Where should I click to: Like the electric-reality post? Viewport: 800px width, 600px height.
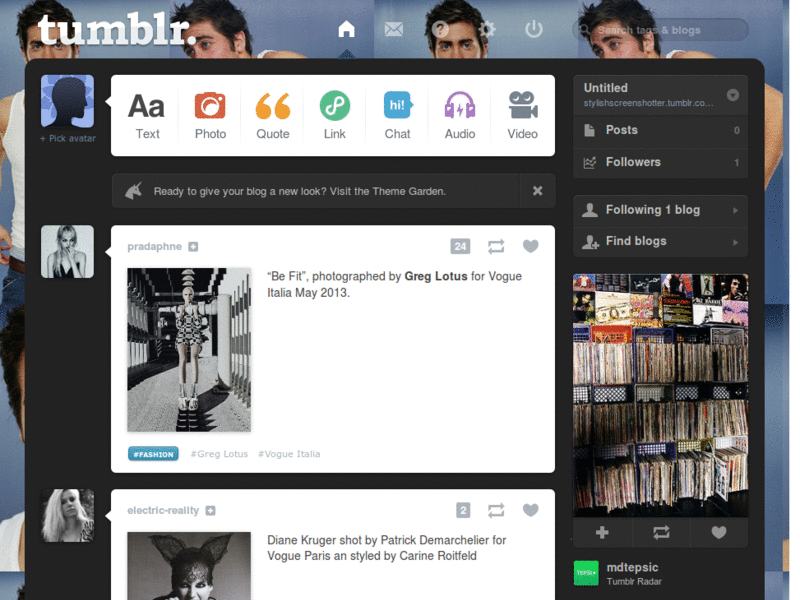(531, 510)
